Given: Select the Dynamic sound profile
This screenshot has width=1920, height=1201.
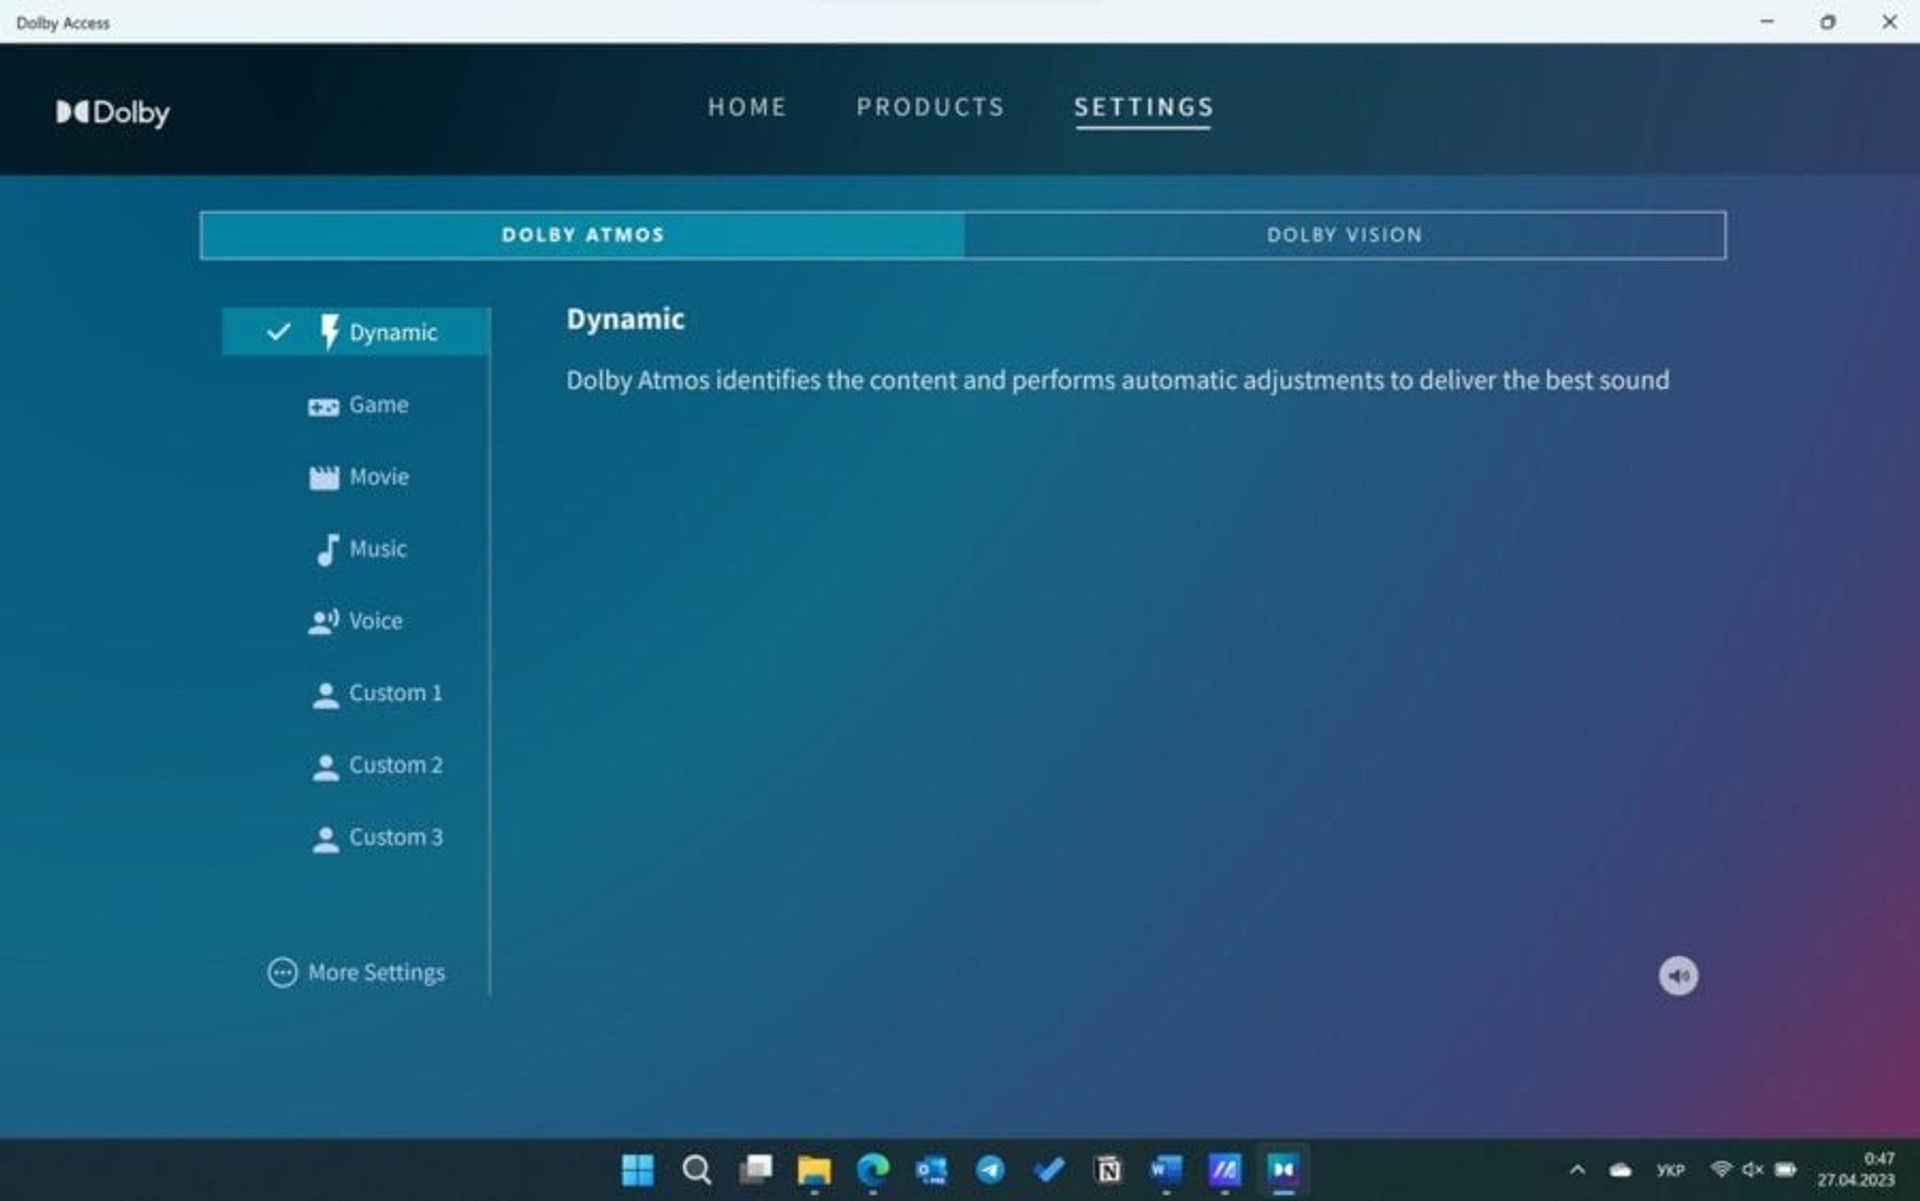Looking at the screenshot, I should [356, 332].
